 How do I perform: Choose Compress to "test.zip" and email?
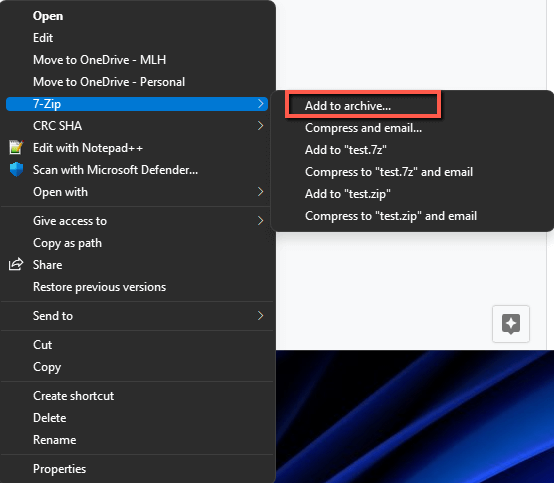(x=391, y=216)
